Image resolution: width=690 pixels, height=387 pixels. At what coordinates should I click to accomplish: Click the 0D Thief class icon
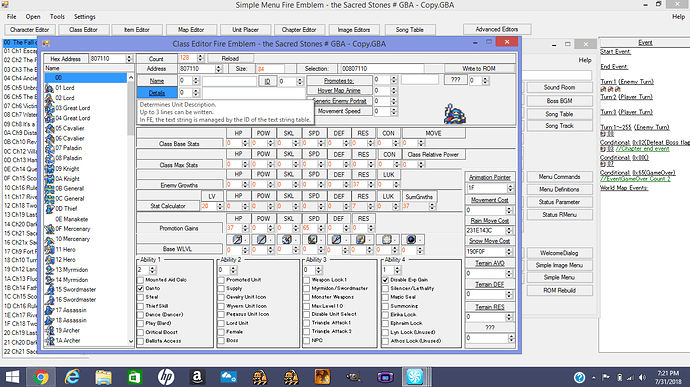[x=49, y=209]
